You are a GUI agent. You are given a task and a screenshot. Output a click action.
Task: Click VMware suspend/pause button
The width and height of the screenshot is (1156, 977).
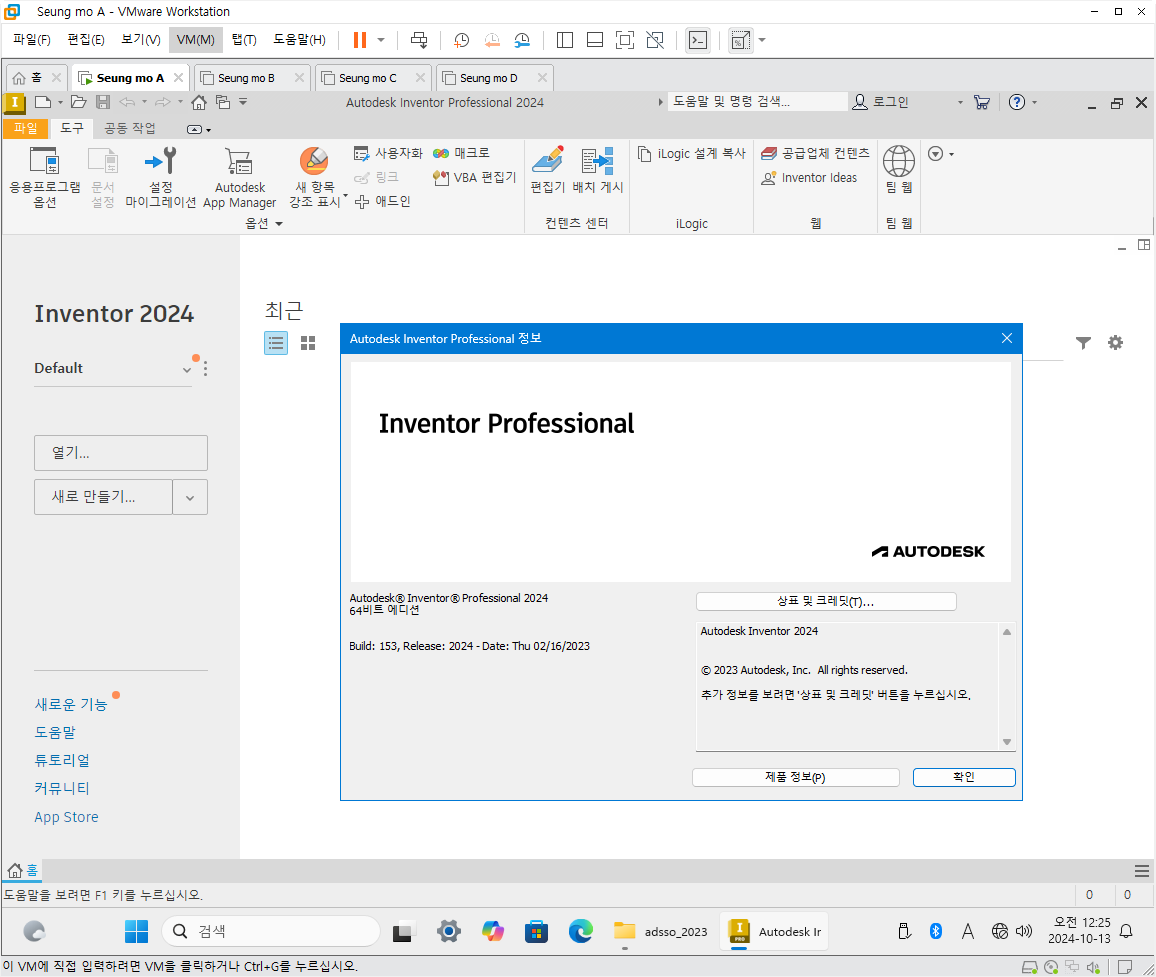click(x=360, y=40)
